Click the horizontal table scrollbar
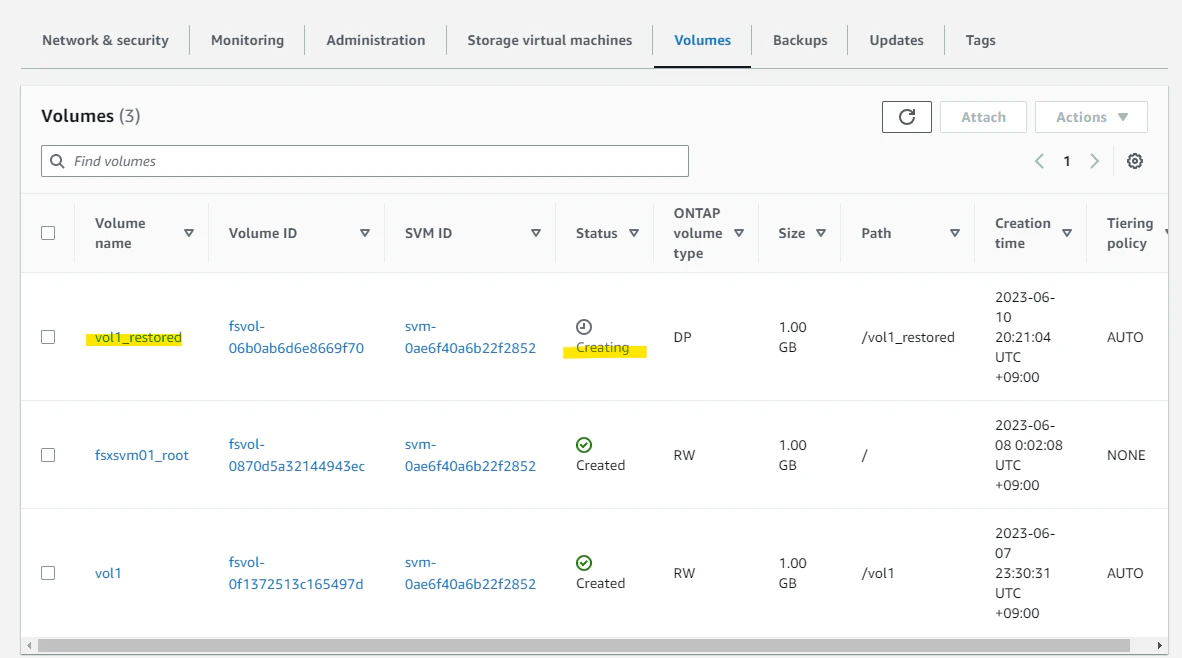 click(583, 646)
